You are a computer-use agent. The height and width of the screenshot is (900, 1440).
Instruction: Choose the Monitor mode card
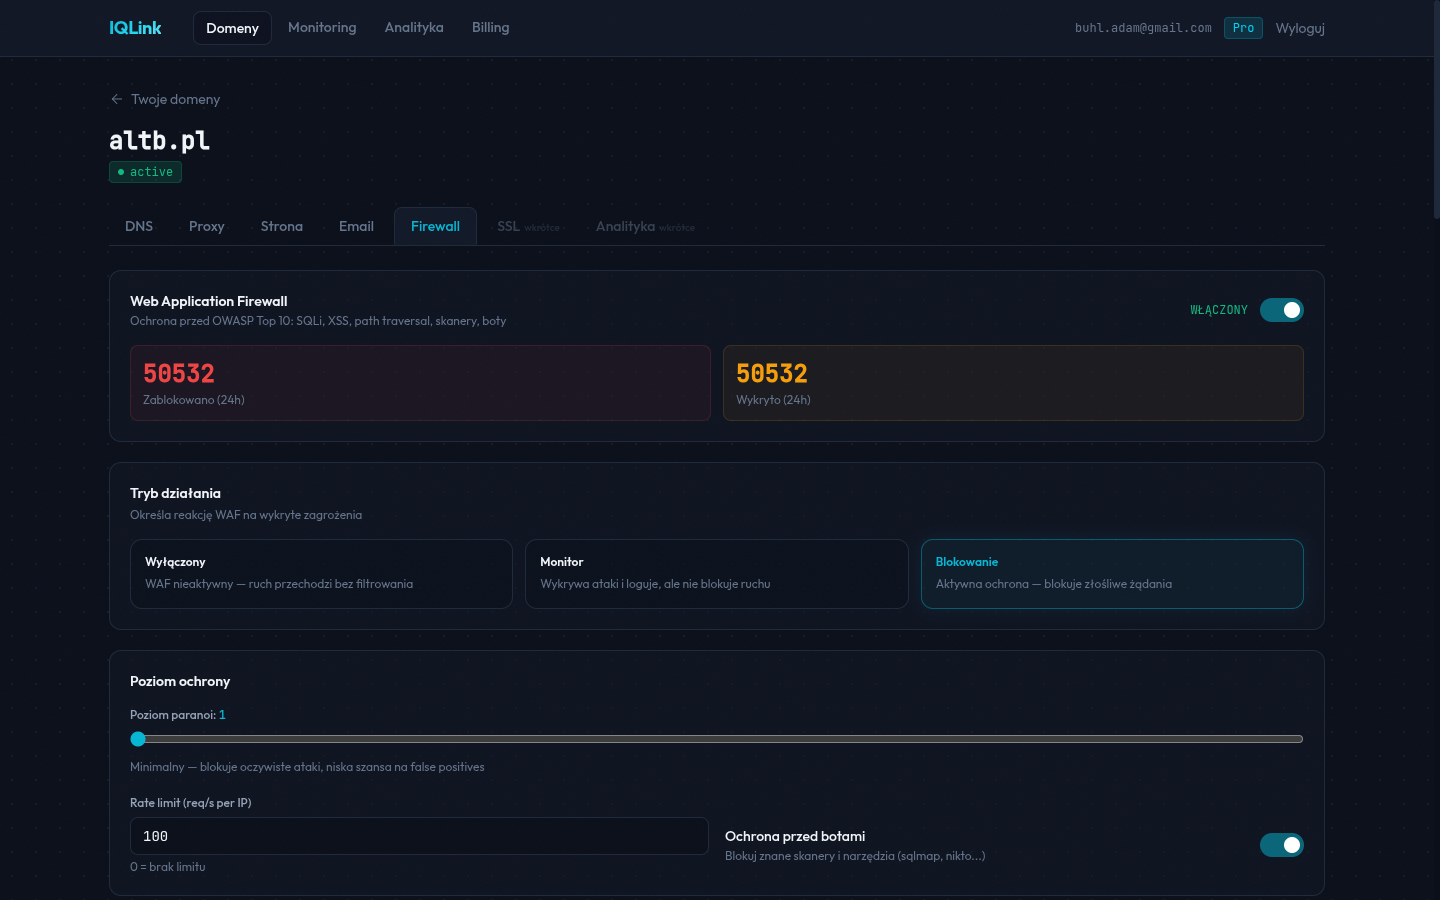click(716, 574)
